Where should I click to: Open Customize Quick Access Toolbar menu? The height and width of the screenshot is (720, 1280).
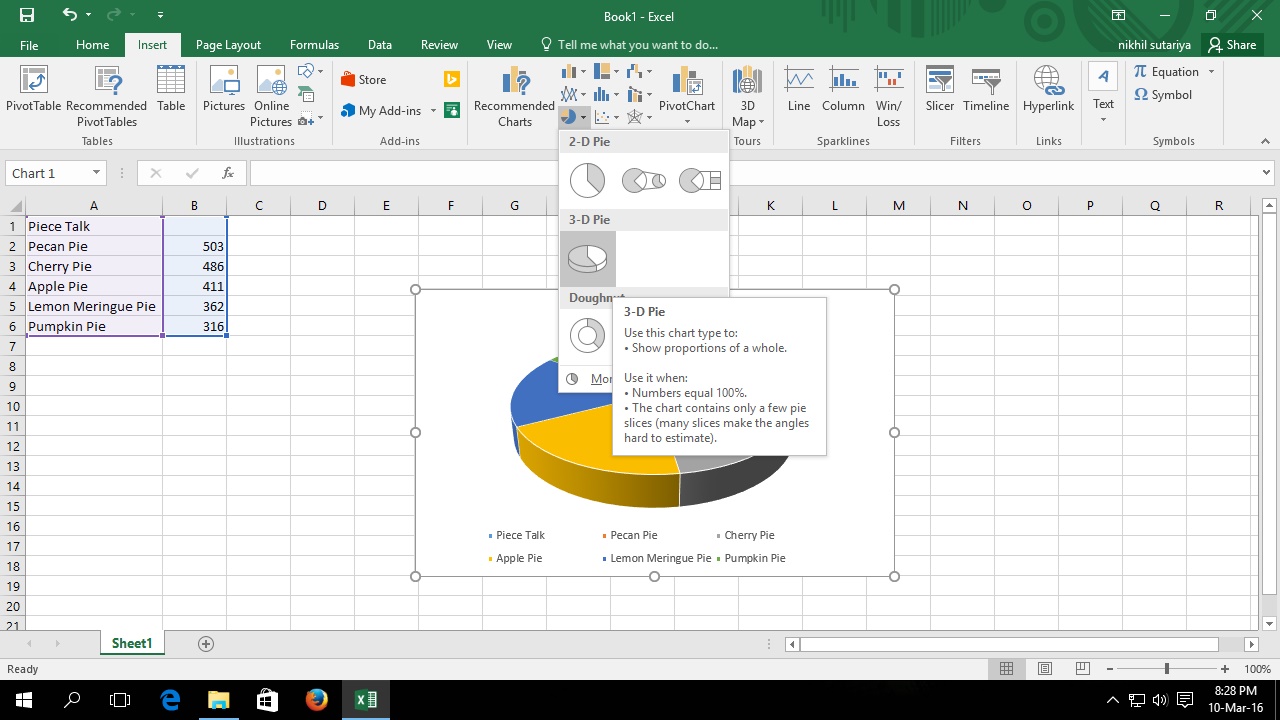coord(161,15)
